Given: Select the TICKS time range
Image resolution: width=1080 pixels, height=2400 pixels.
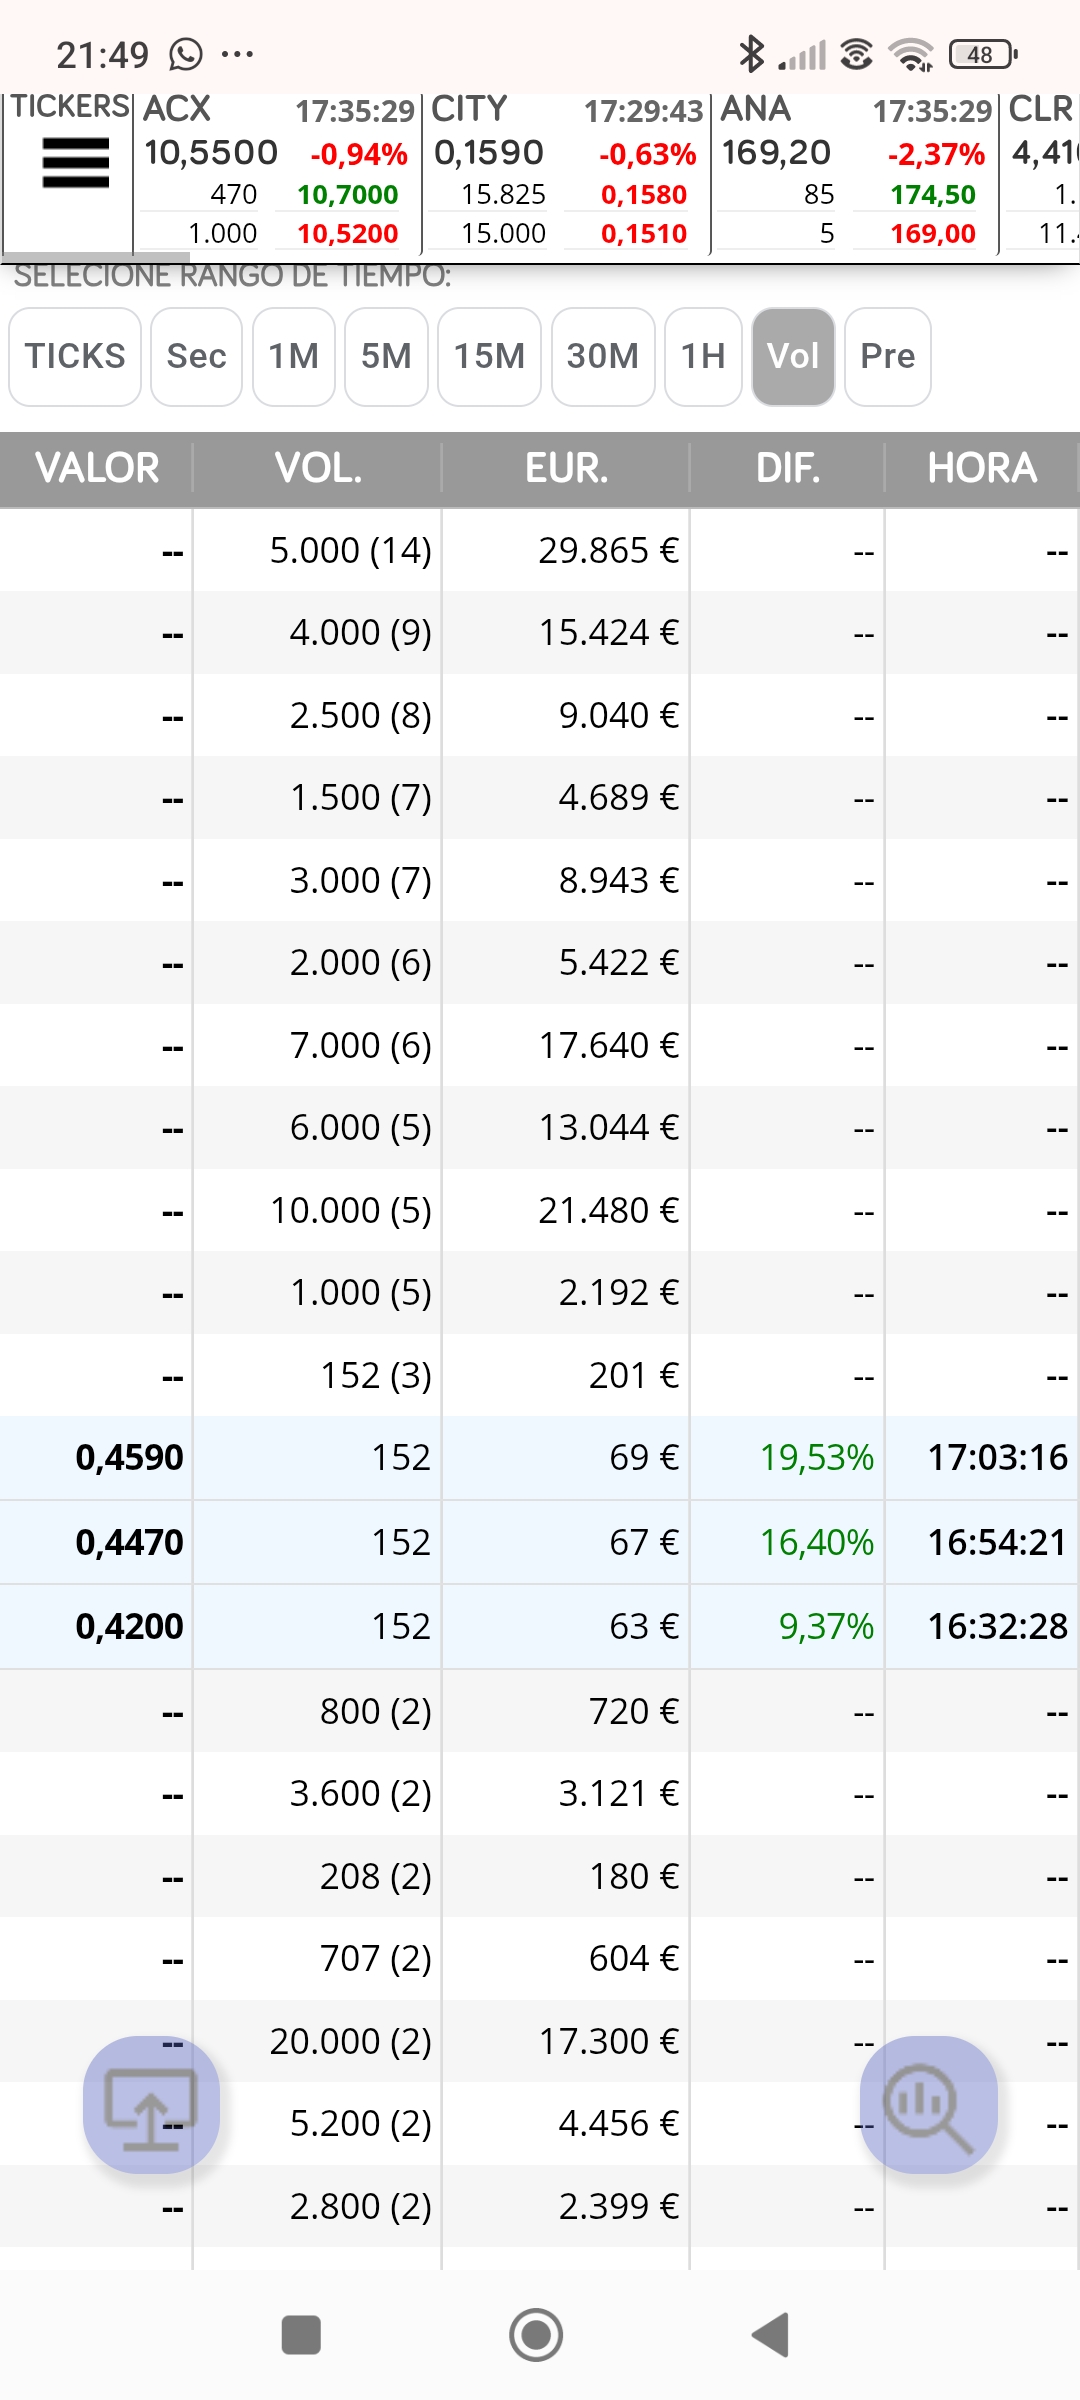Looking at the screenshot, I should pyautogui.click(x=75, y=357).
